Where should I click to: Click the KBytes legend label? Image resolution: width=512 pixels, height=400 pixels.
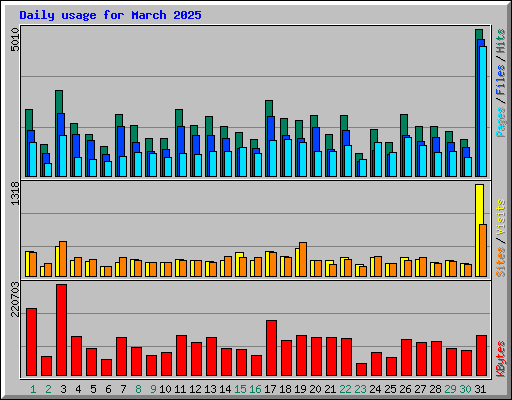[x=501, y=359]
